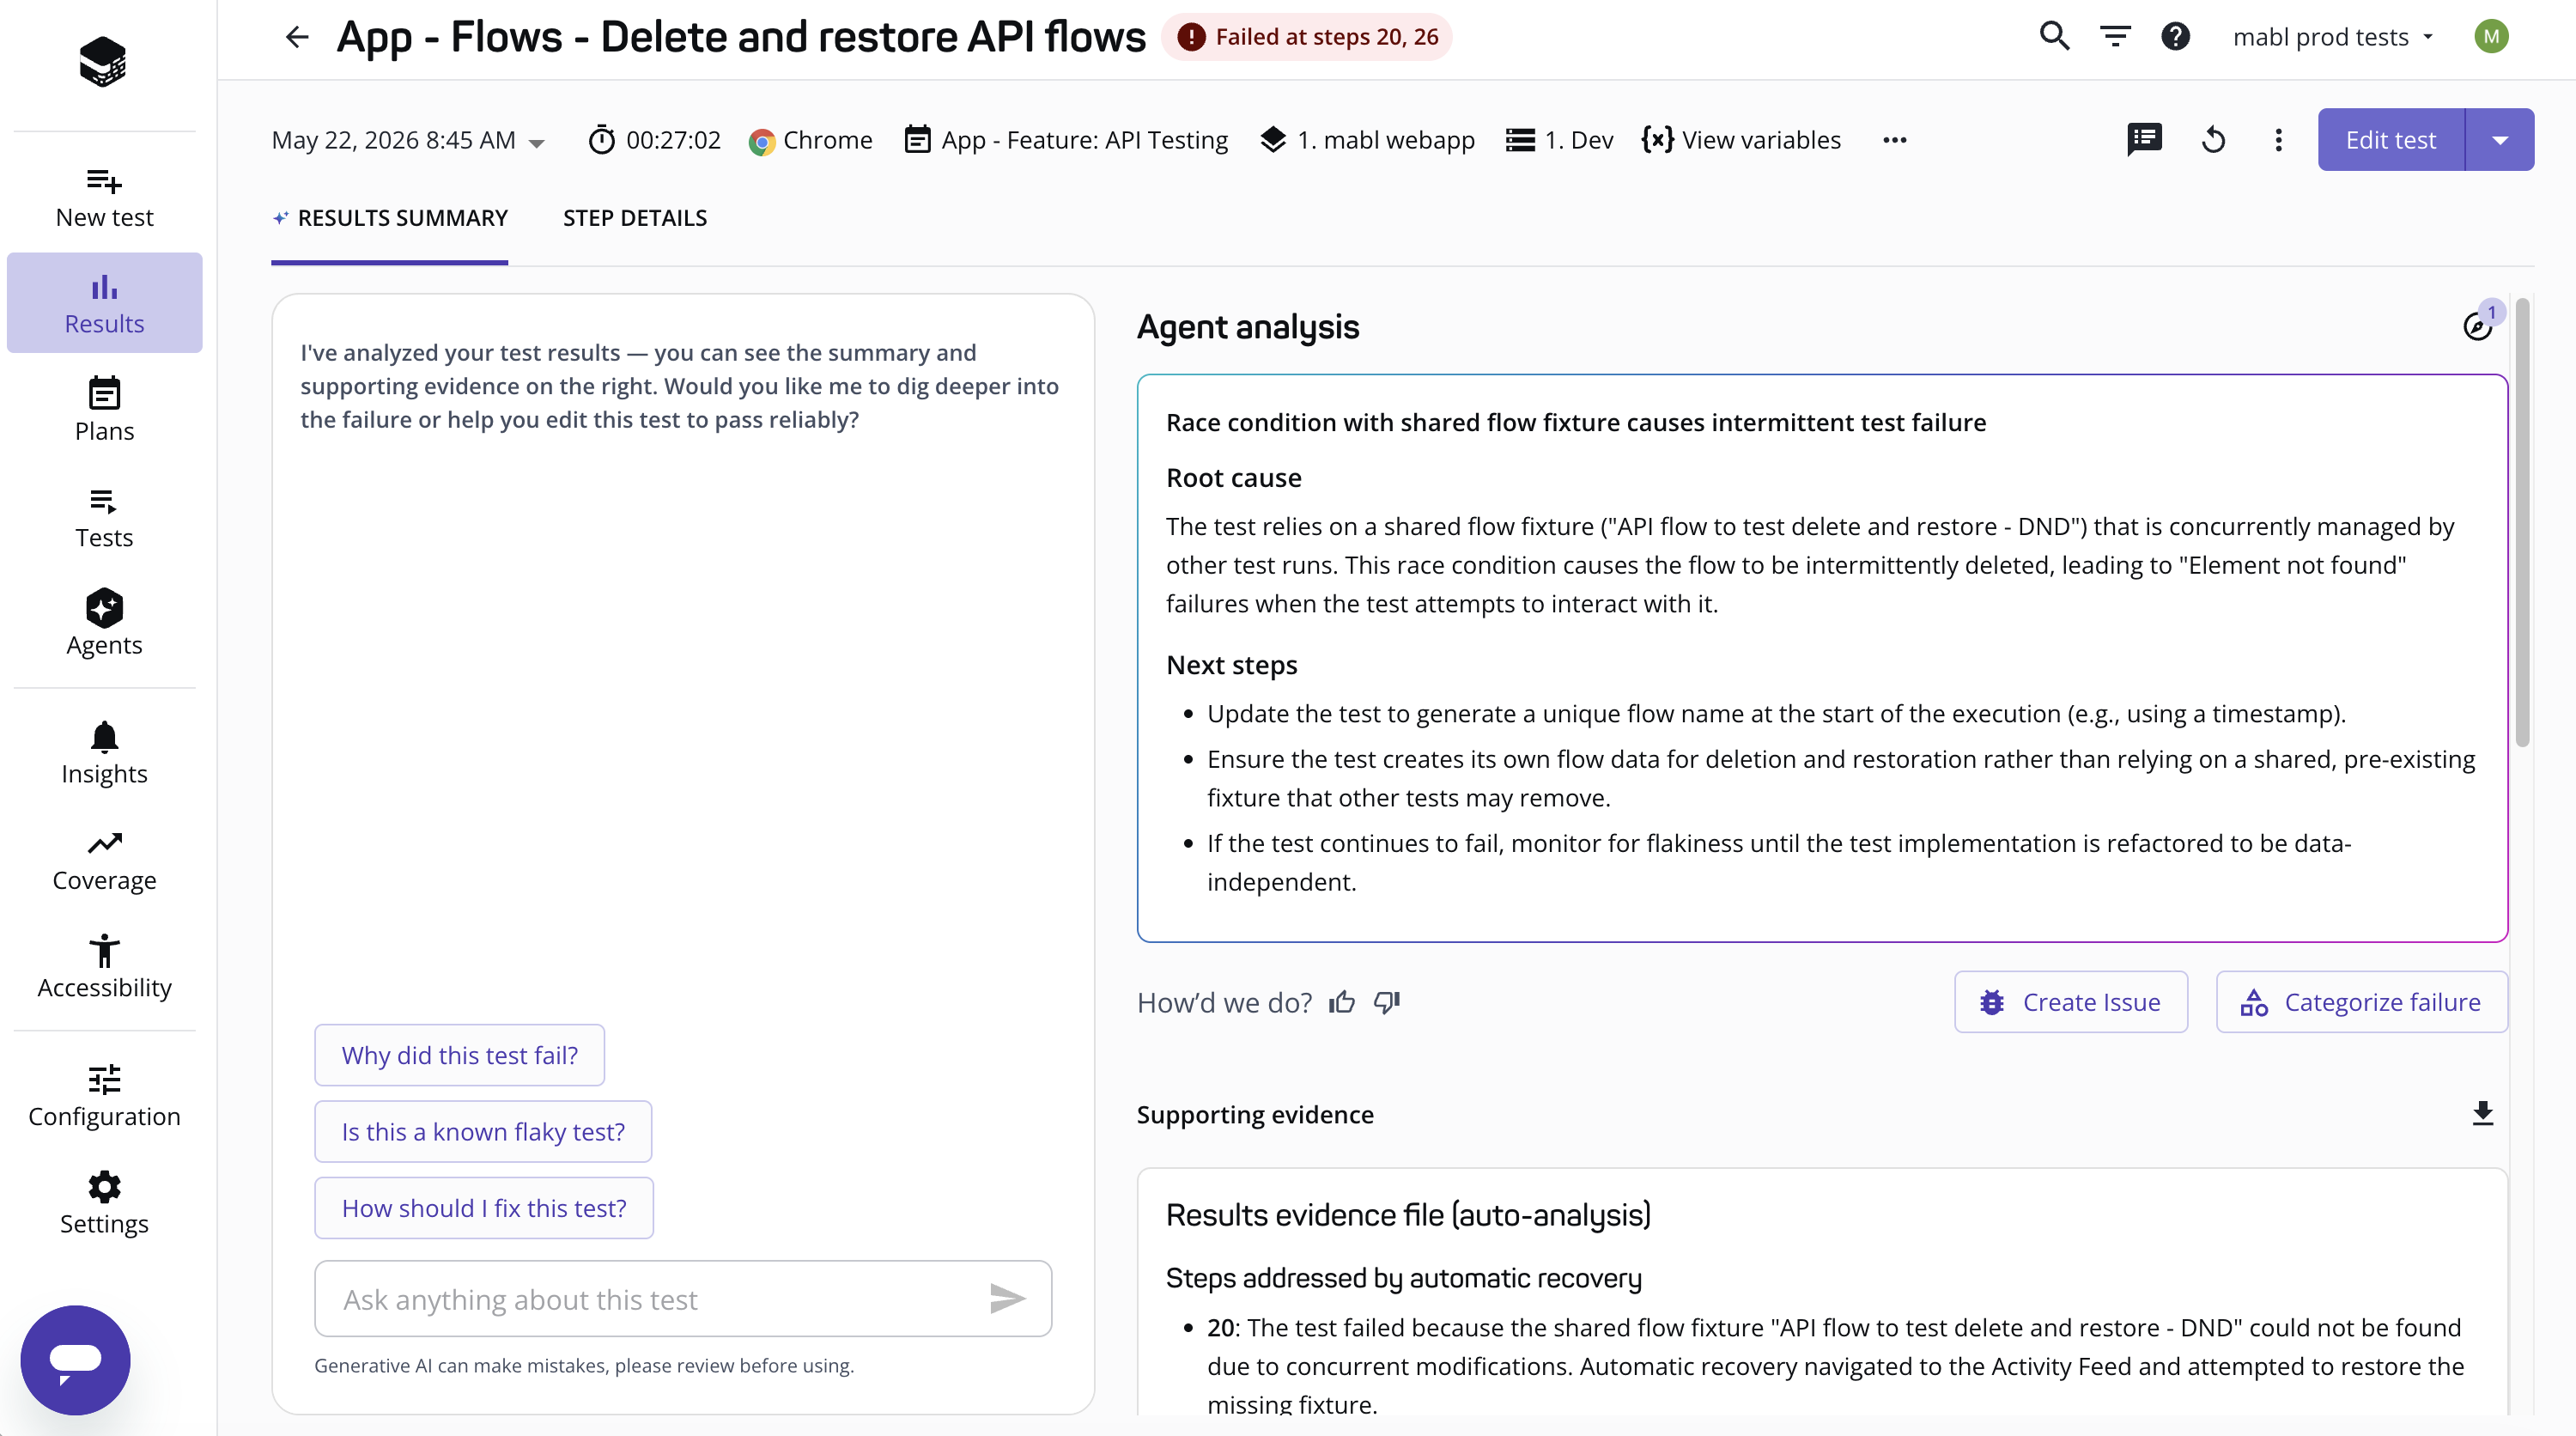
Task: Open New test in sidebar
Action: 104,198
